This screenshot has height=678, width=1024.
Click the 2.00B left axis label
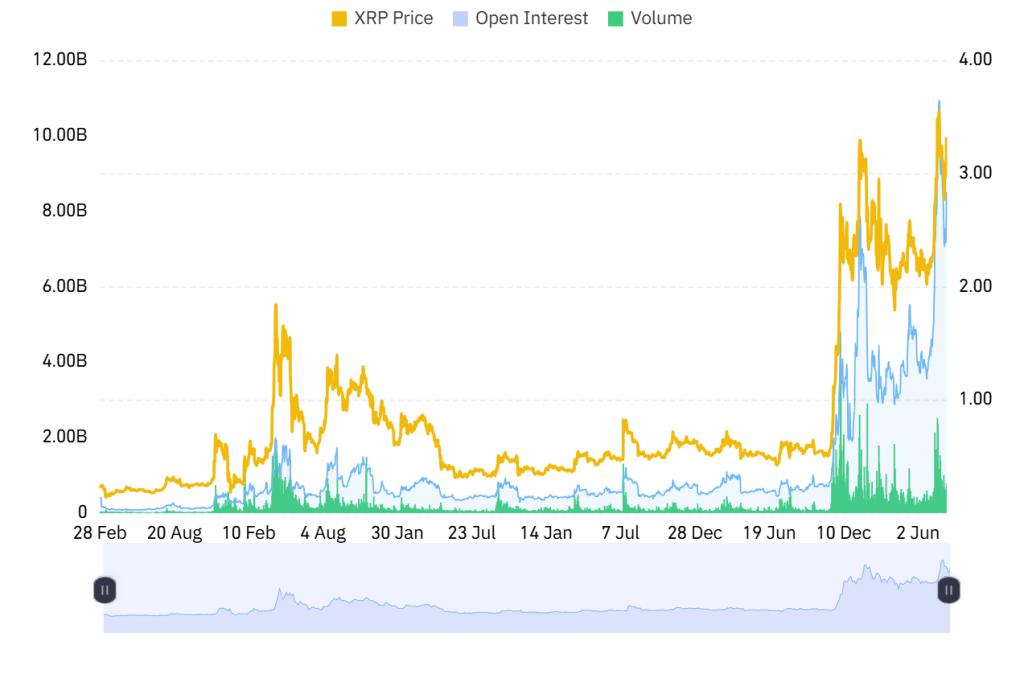pyautogui.click(x=65, y=436)
